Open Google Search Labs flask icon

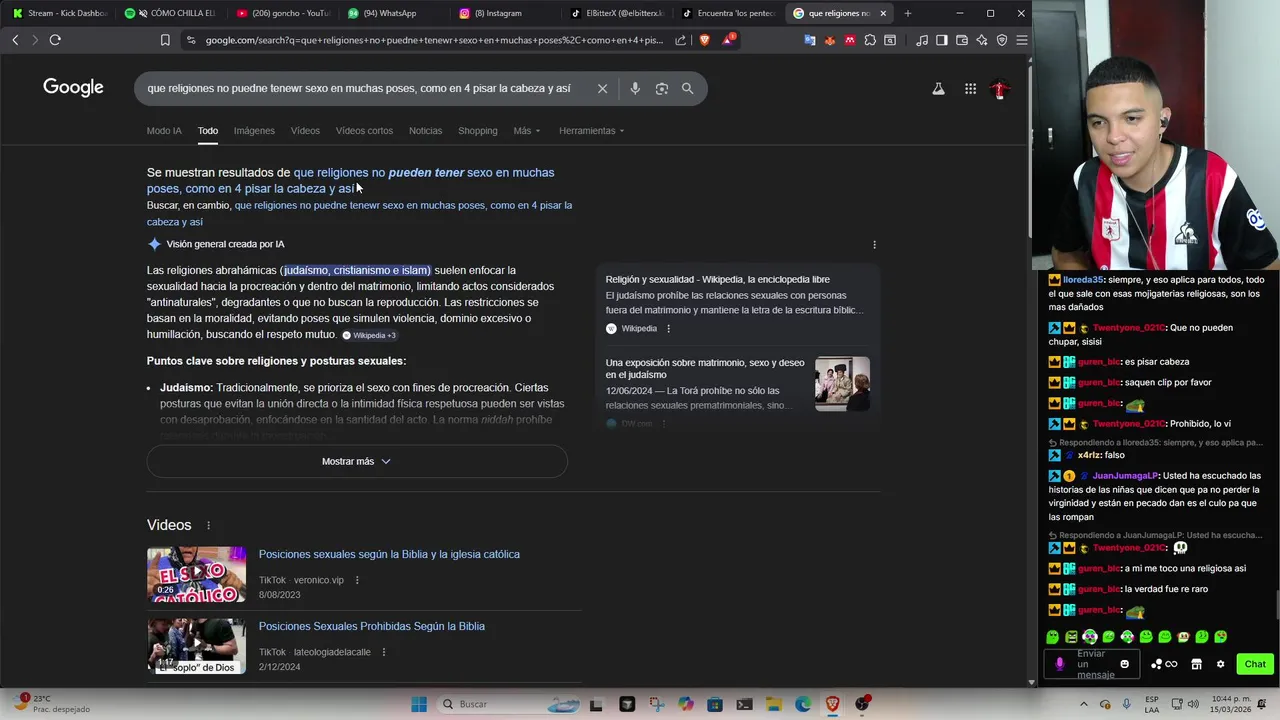tap(938, 89)
